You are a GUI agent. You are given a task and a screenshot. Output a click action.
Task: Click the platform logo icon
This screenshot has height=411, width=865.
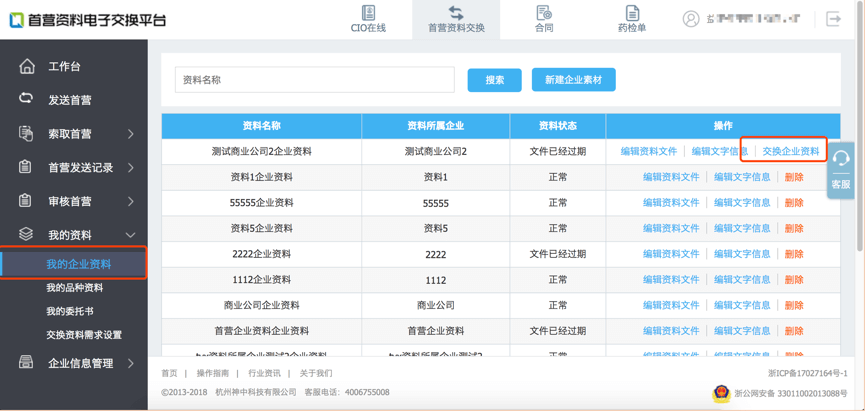(x=16, y=20)
